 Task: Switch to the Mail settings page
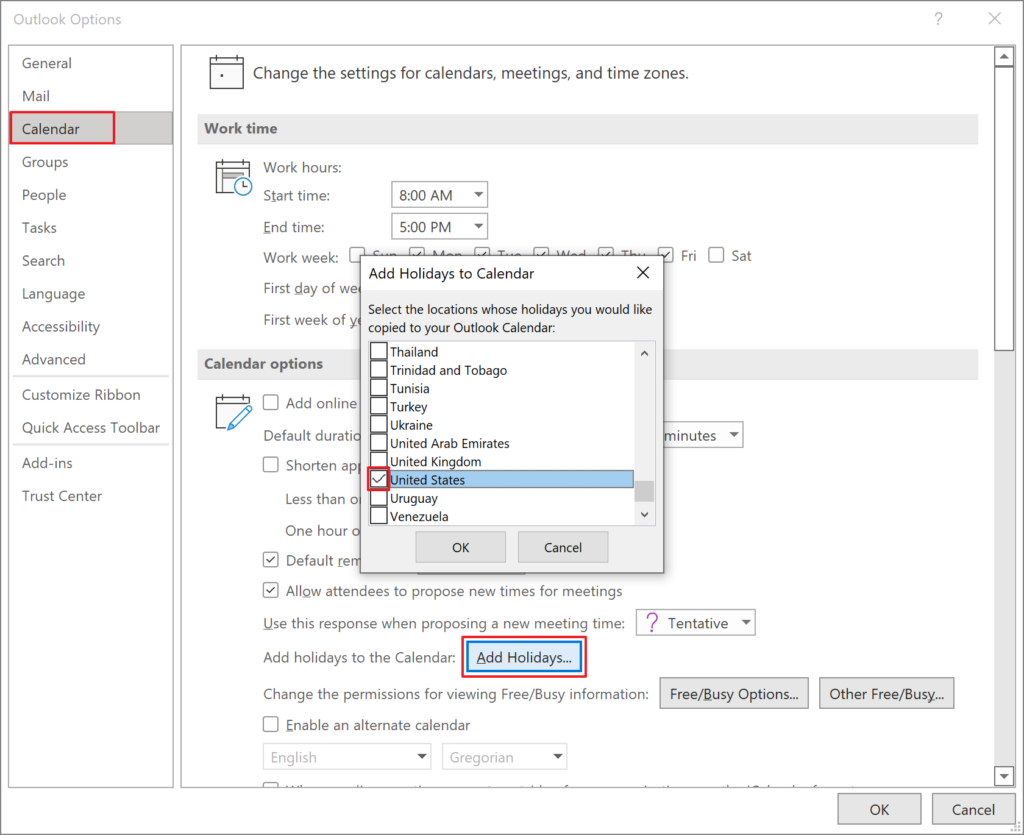tap(37, 95)
